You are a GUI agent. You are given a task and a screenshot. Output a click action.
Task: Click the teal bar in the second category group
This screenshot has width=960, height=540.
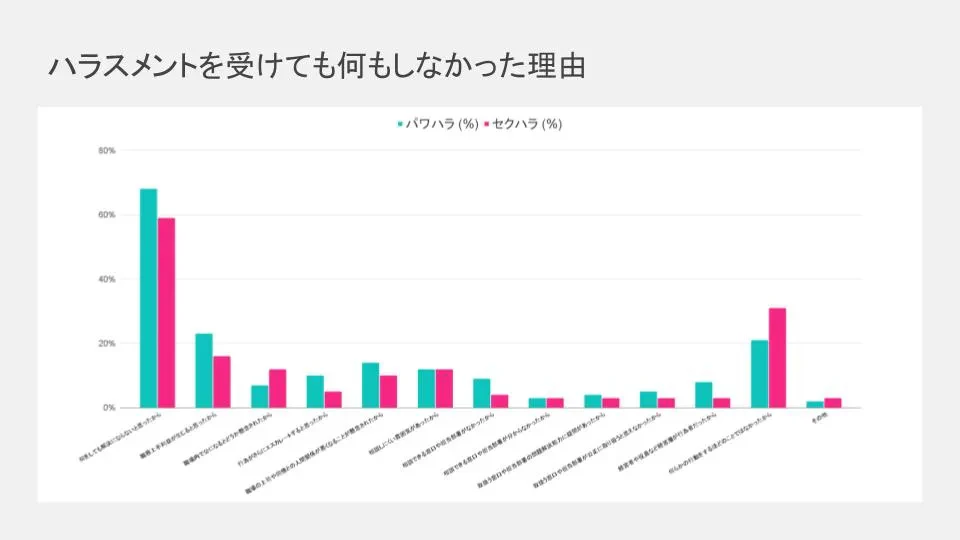[204, 370]
